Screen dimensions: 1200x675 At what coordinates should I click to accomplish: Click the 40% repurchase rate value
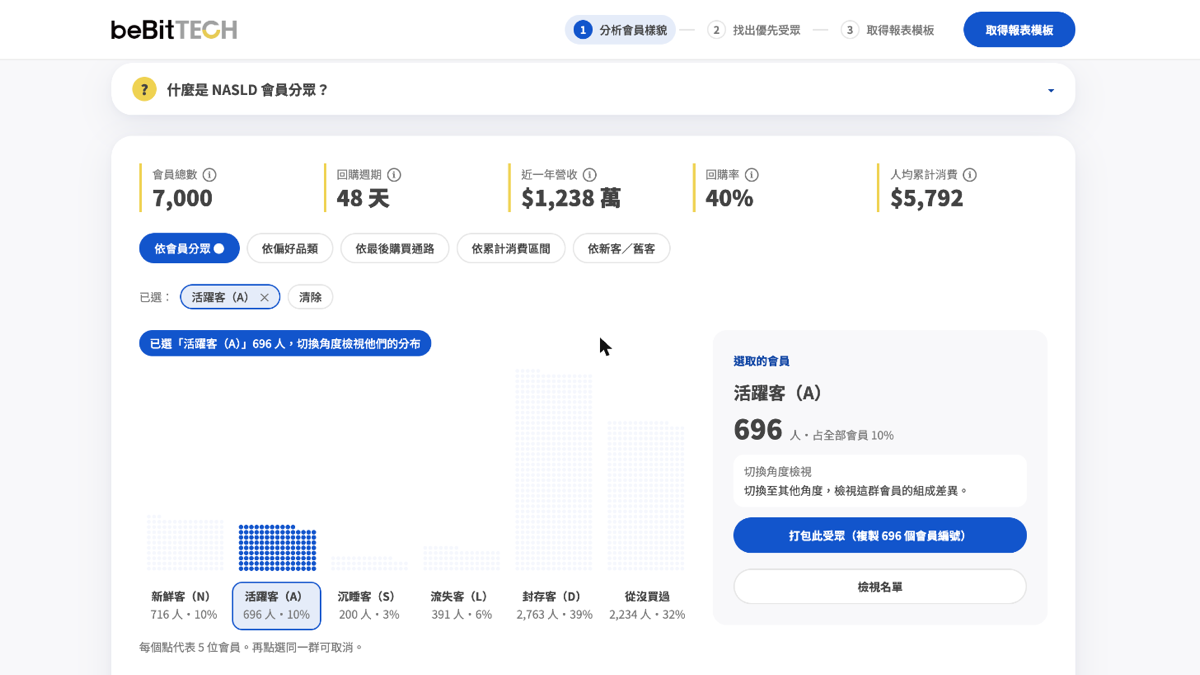click(x=729, y=198)
